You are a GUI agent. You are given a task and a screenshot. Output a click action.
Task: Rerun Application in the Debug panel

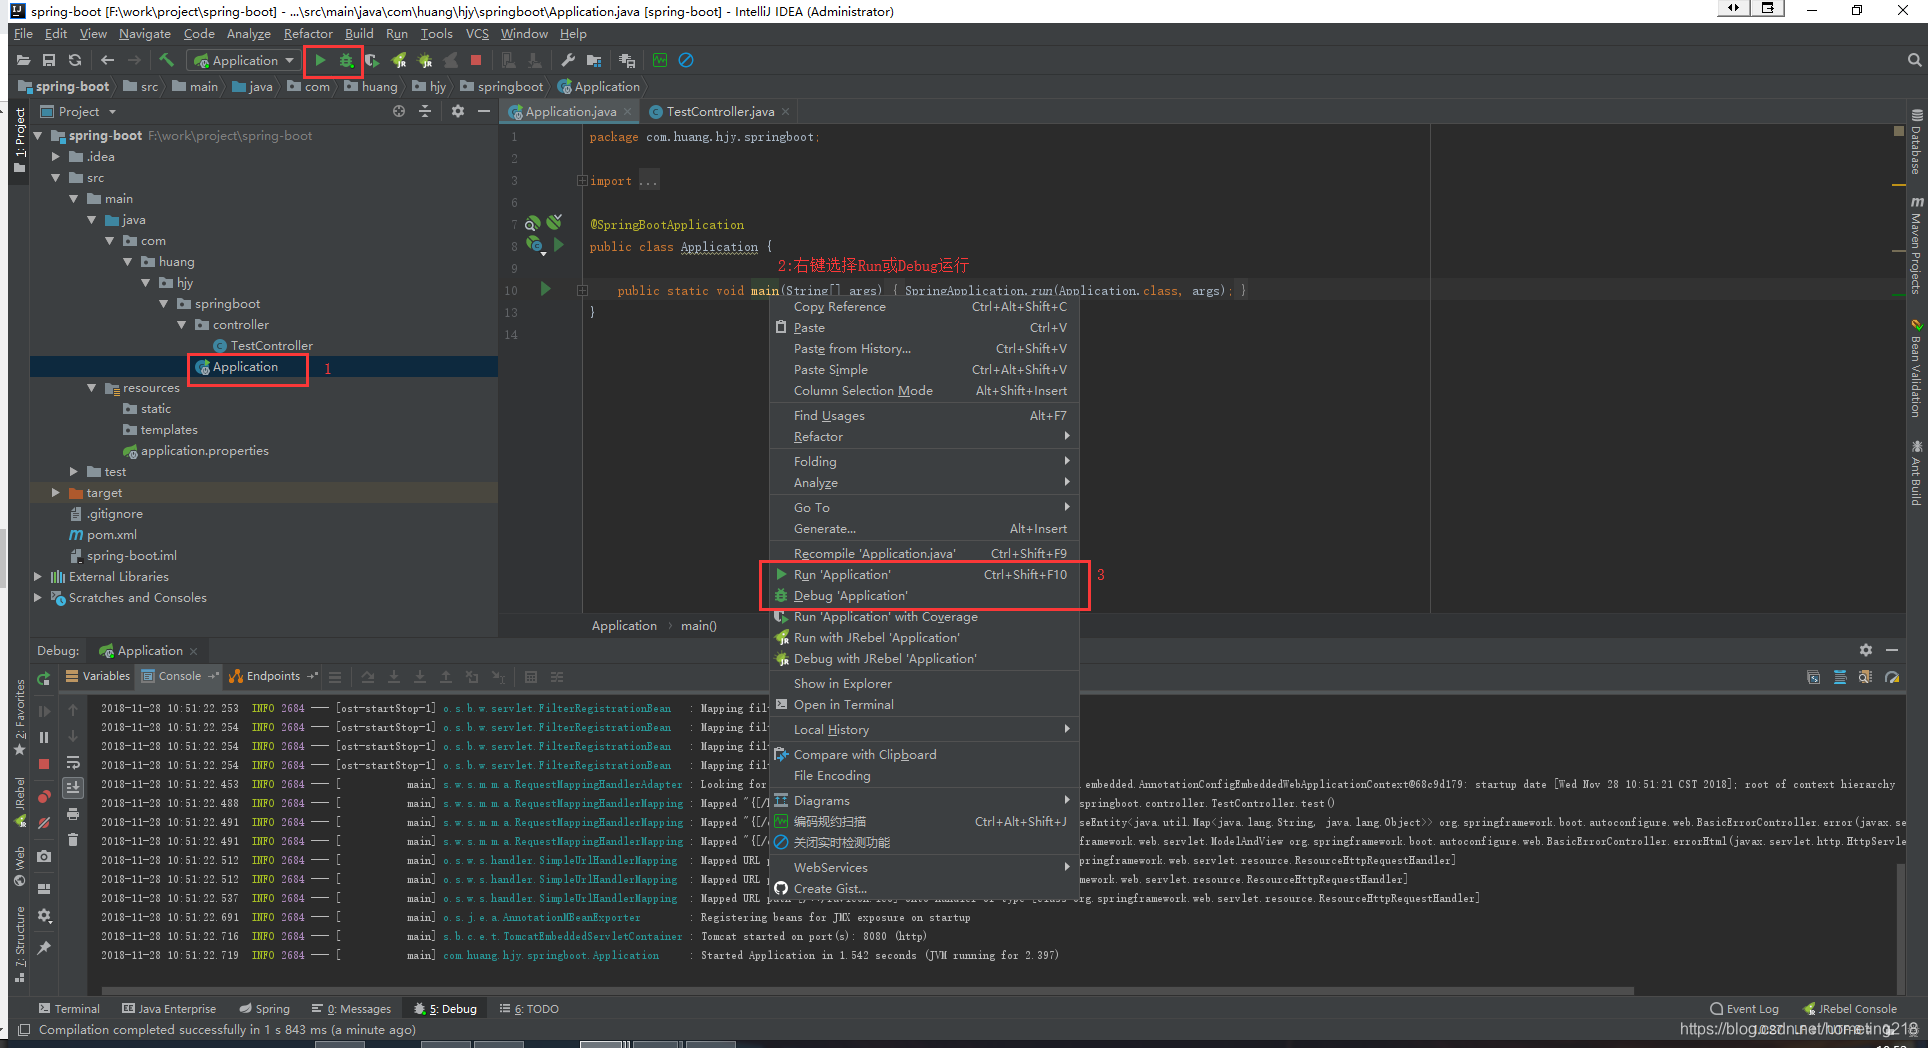44,679
